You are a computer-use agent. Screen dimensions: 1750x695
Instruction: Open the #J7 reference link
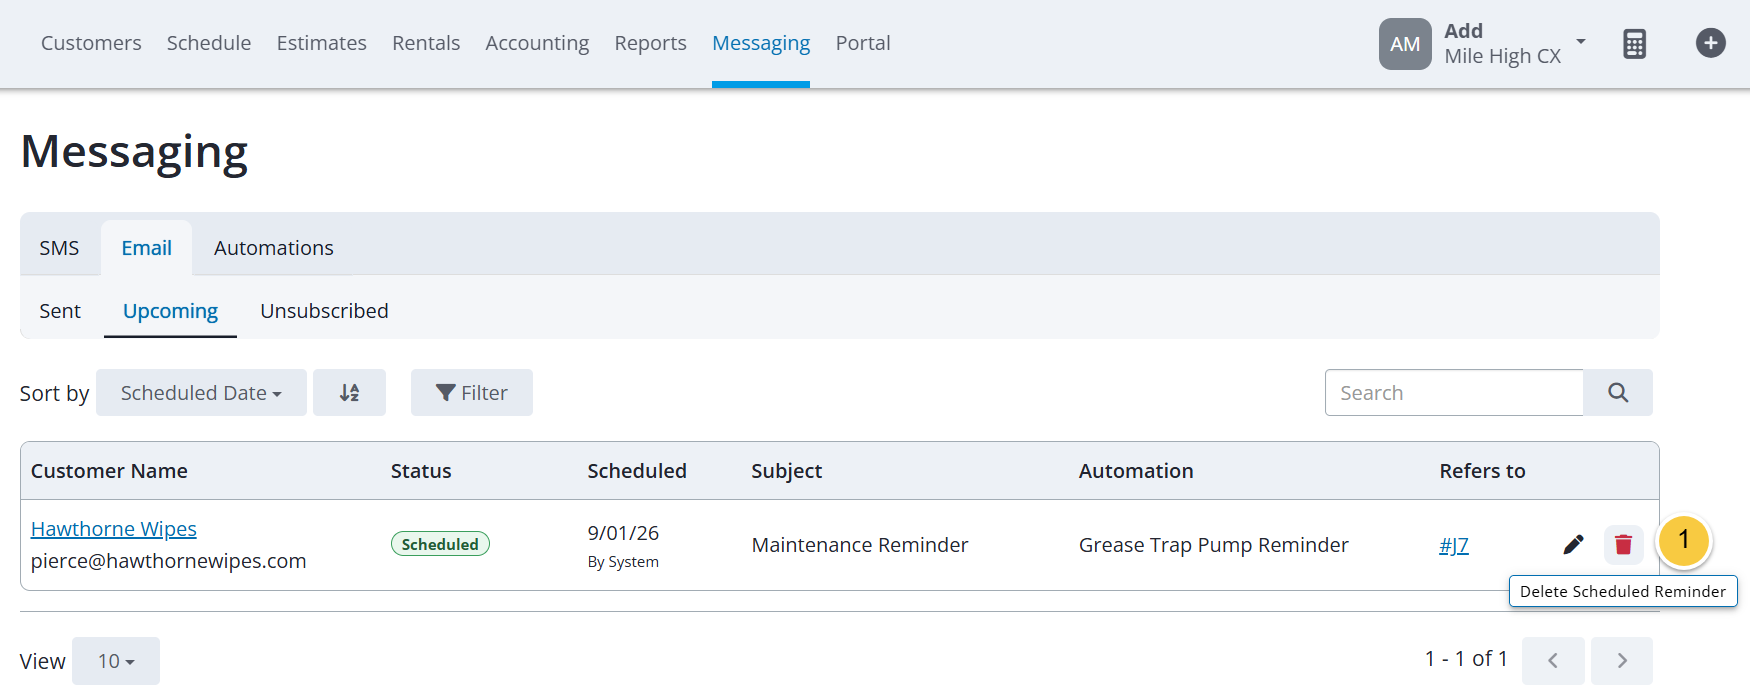click(x=1454, y=545)
